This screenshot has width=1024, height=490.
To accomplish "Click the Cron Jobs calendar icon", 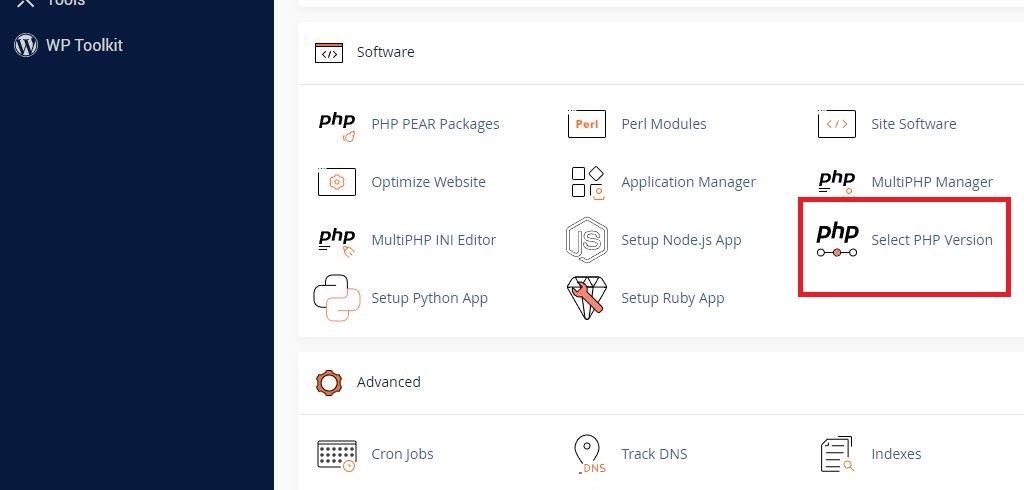I will tap(337, 455).
